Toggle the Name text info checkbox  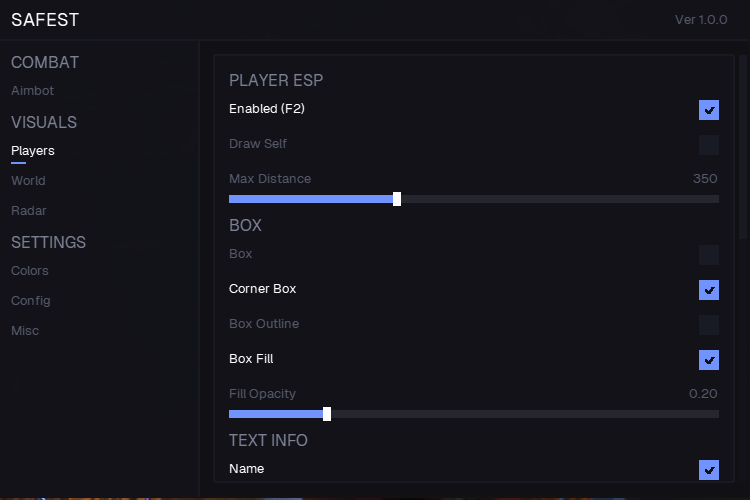pos(709,470)
